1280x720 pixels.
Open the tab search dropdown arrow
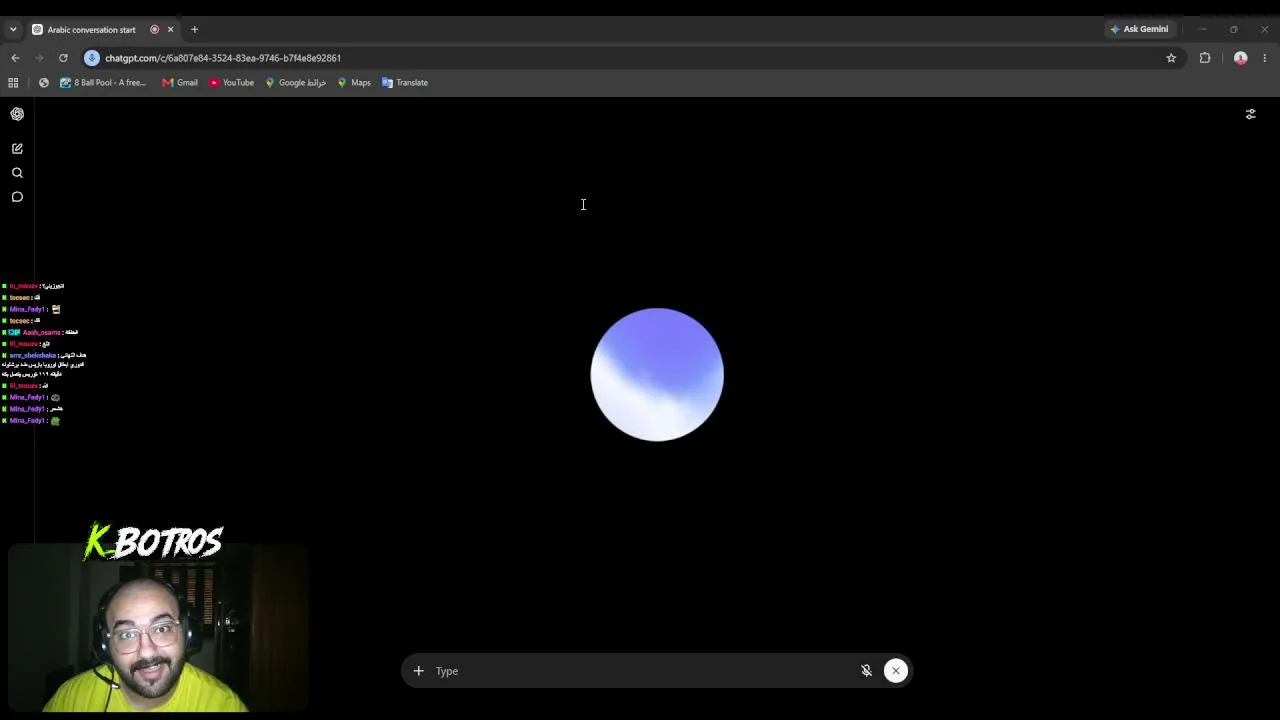[x=13, y=29]
